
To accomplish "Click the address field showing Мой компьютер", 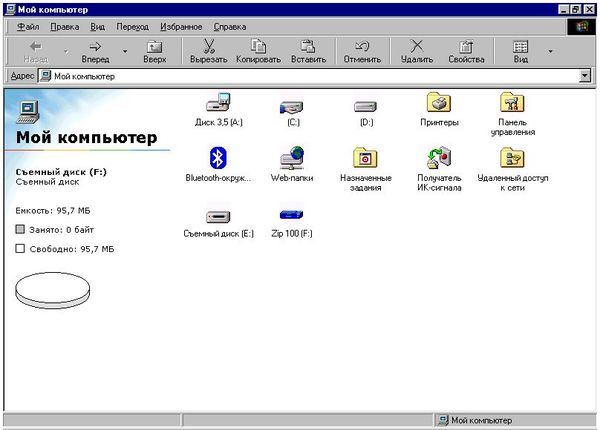I will (300, 76).
